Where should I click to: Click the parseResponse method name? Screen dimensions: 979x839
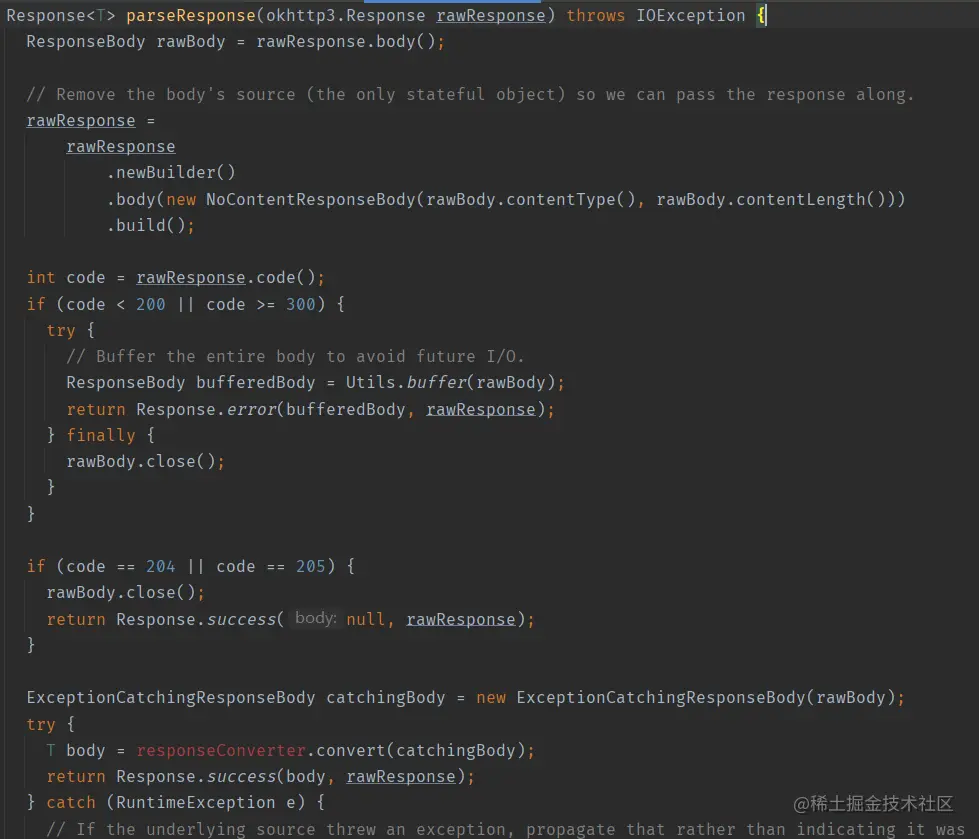(190, 16)
